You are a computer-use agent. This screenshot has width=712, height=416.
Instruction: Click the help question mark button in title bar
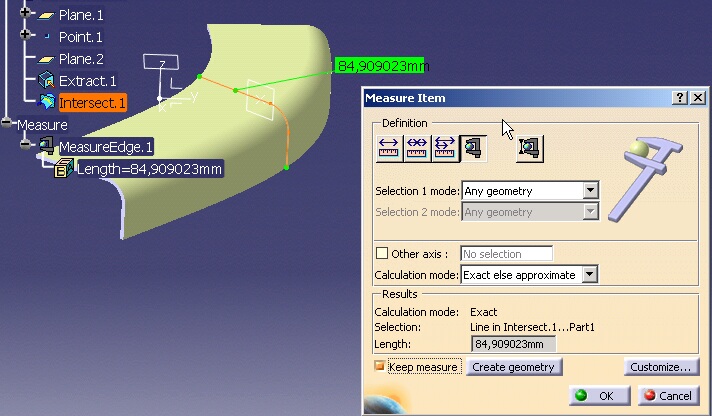click(x=680, y=98)
